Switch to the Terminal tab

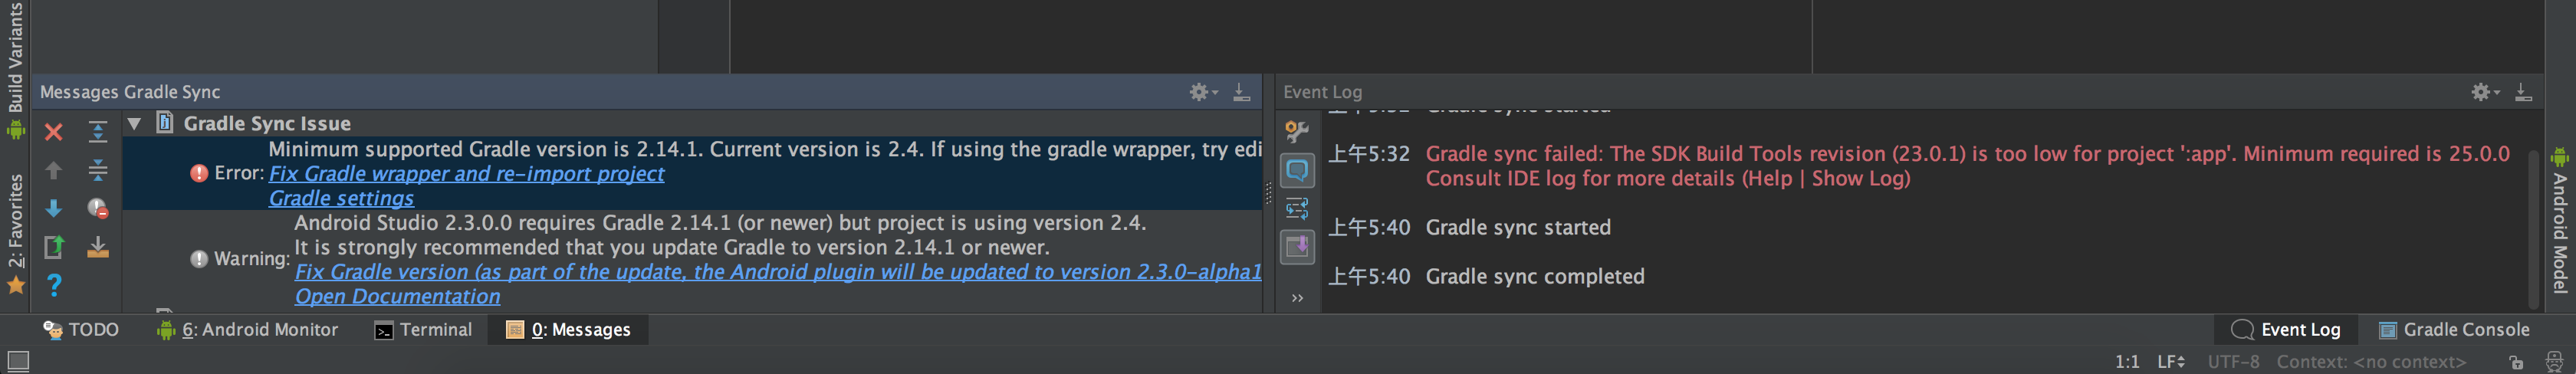(423, 330)
